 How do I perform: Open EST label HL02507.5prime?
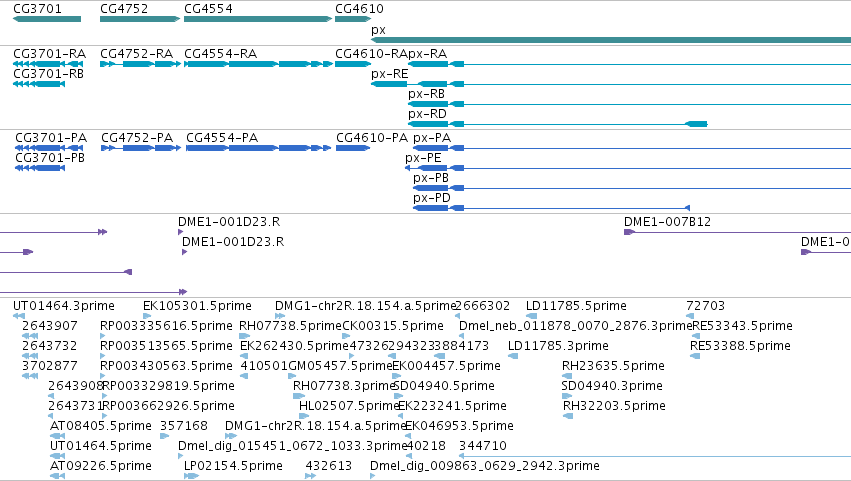click(x=350, y=407)
